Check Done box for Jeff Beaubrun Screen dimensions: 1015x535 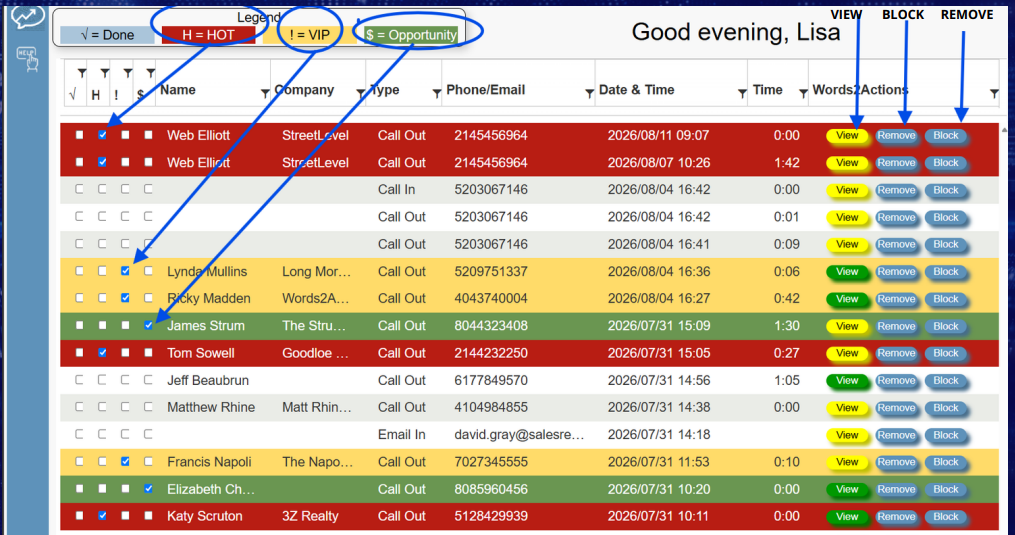[79, 380]
